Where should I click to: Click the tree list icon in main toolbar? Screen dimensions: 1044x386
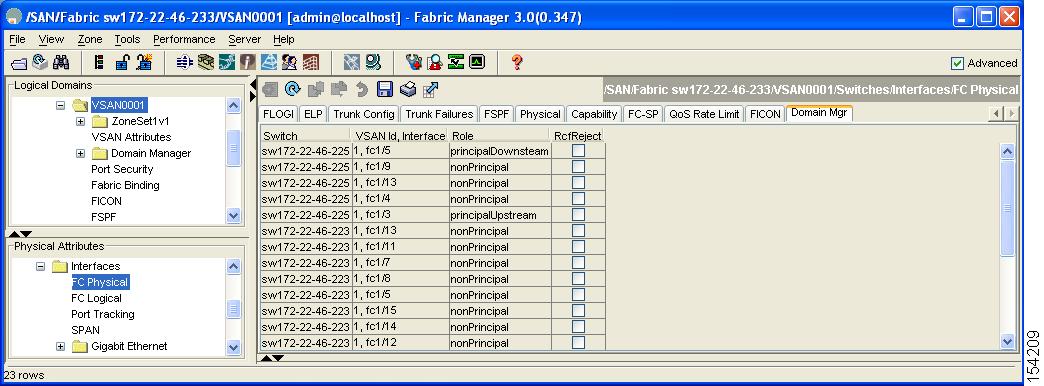[99, 63]
